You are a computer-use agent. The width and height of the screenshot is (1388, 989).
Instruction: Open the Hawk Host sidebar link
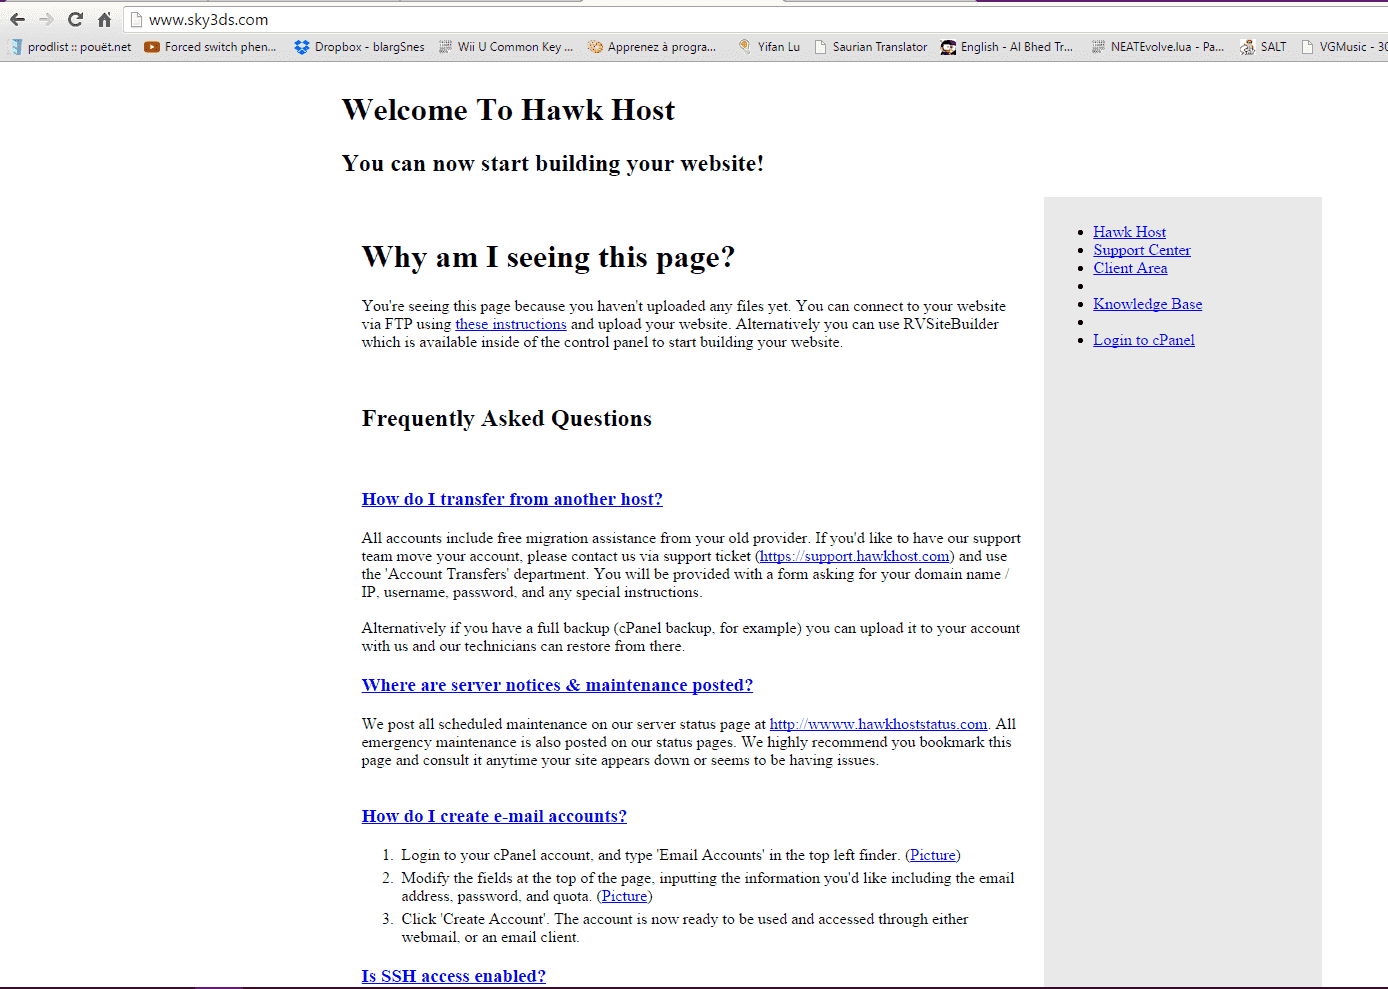click(x=1129, y=232)
